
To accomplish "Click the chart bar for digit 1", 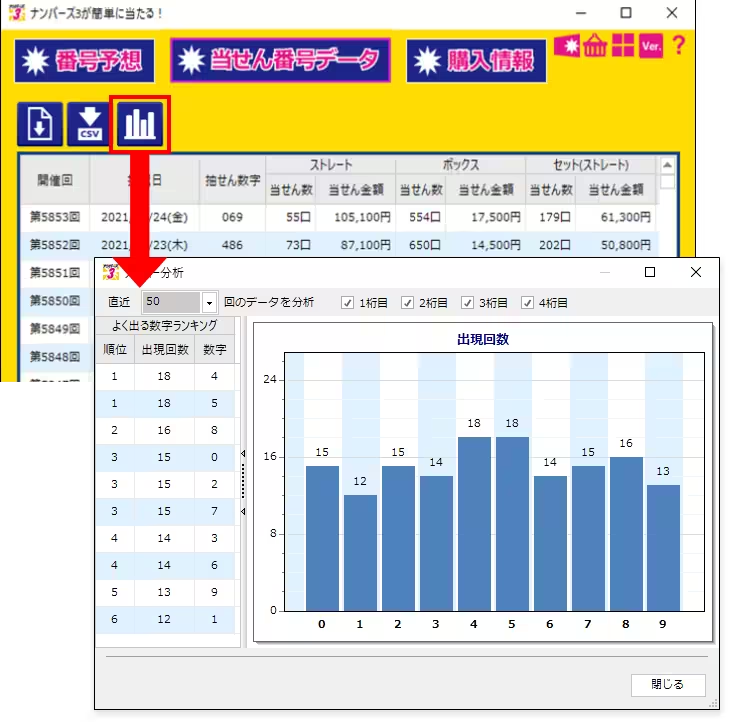I will pos(360,553).
